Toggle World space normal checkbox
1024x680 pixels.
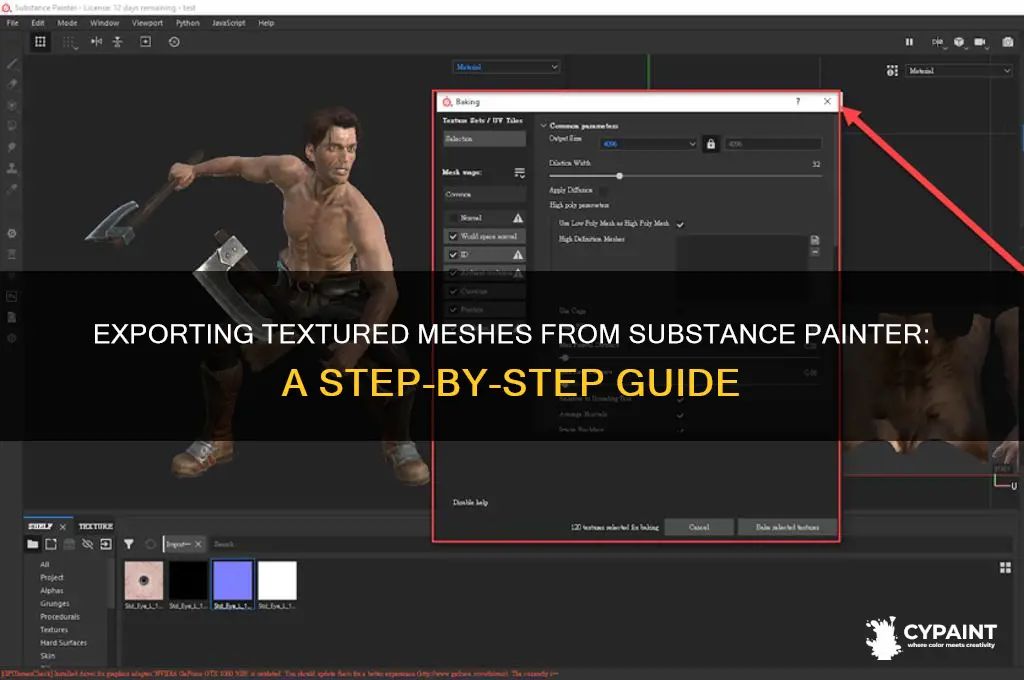pyautogui.click(x=453, y=236)
